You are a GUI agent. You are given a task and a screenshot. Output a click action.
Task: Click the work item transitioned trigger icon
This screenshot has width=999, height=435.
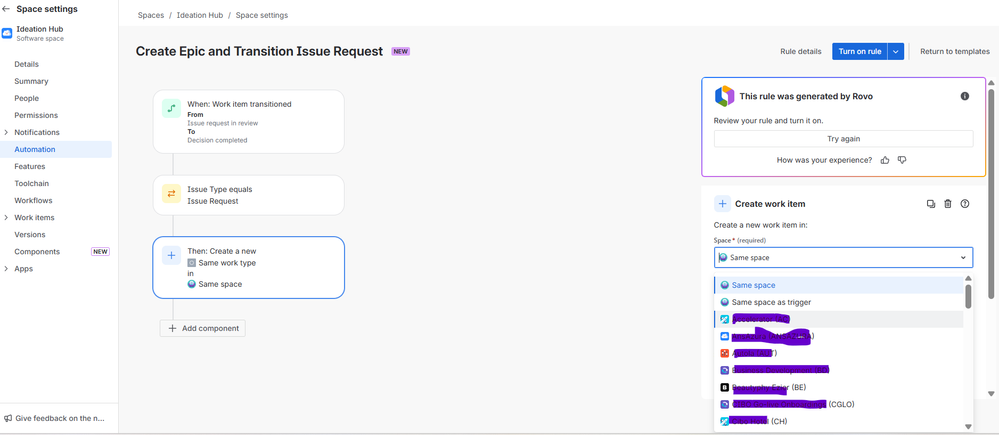(171, 108)
